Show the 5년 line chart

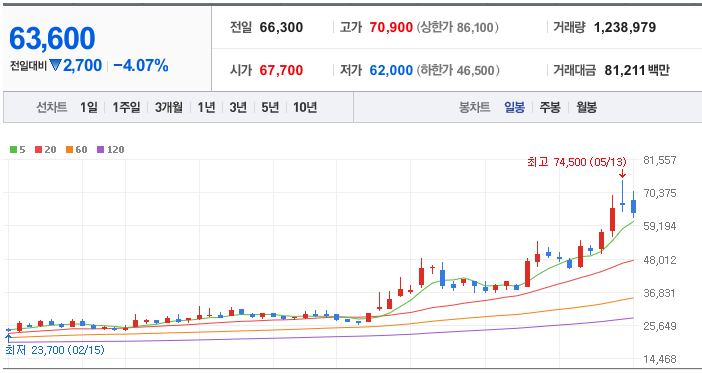click(270, 107)
